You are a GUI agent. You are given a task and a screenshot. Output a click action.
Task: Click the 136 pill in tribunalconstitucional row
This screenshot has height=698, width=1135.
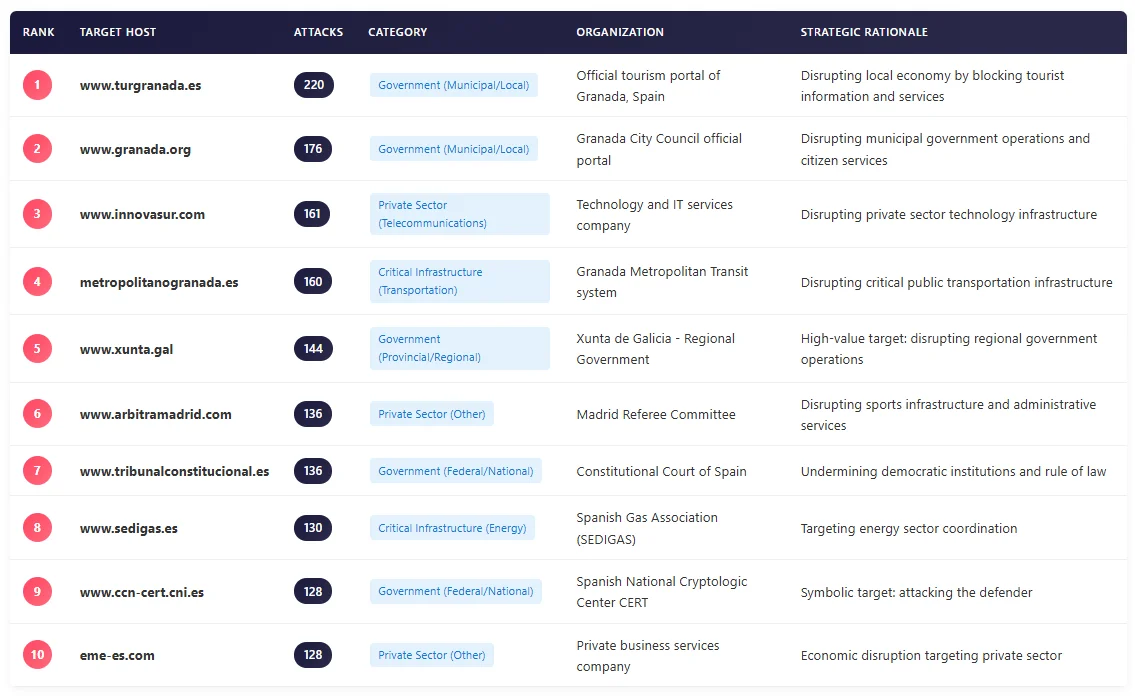(313, 471)
